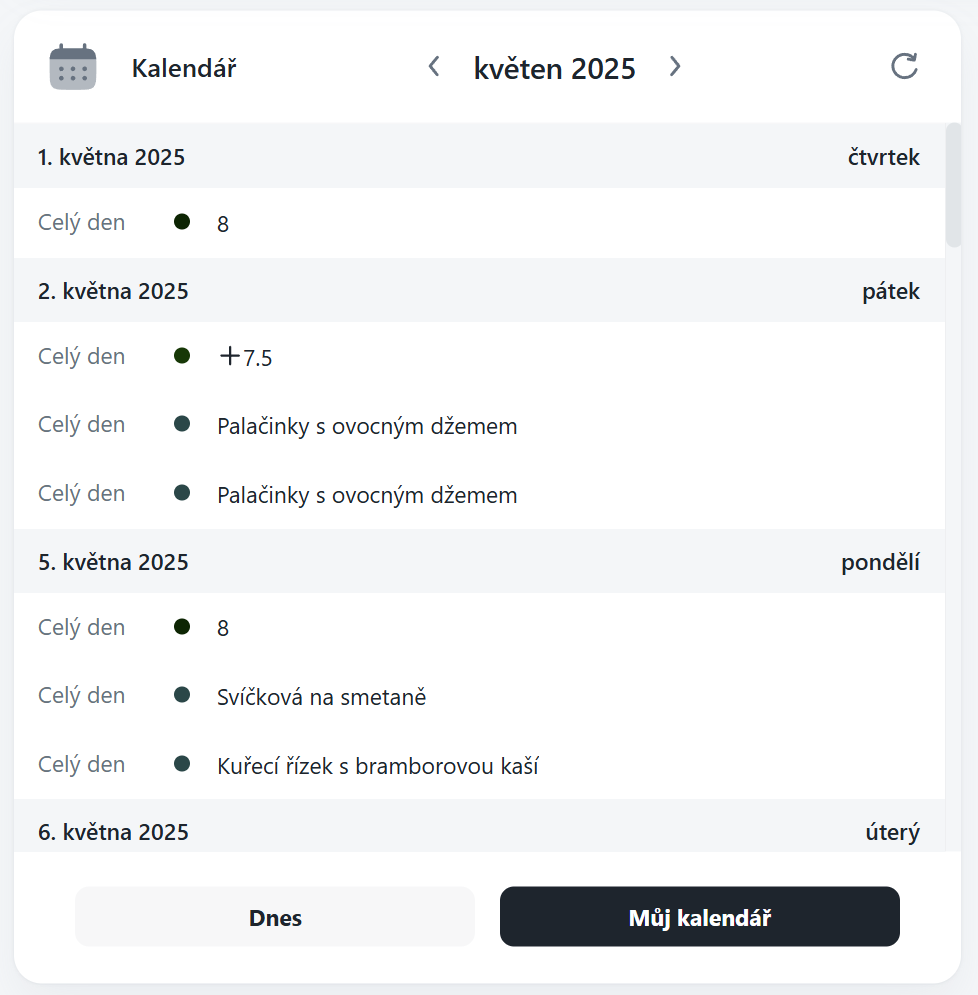Click the květen 2025 month title

554,68
